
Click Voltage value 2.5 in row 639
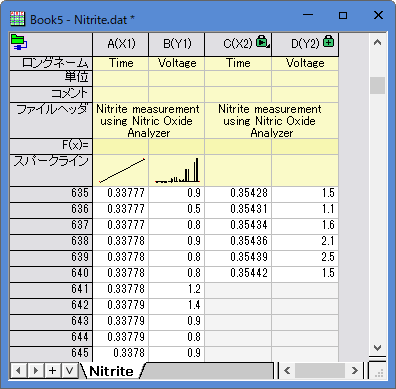(305, 257)
